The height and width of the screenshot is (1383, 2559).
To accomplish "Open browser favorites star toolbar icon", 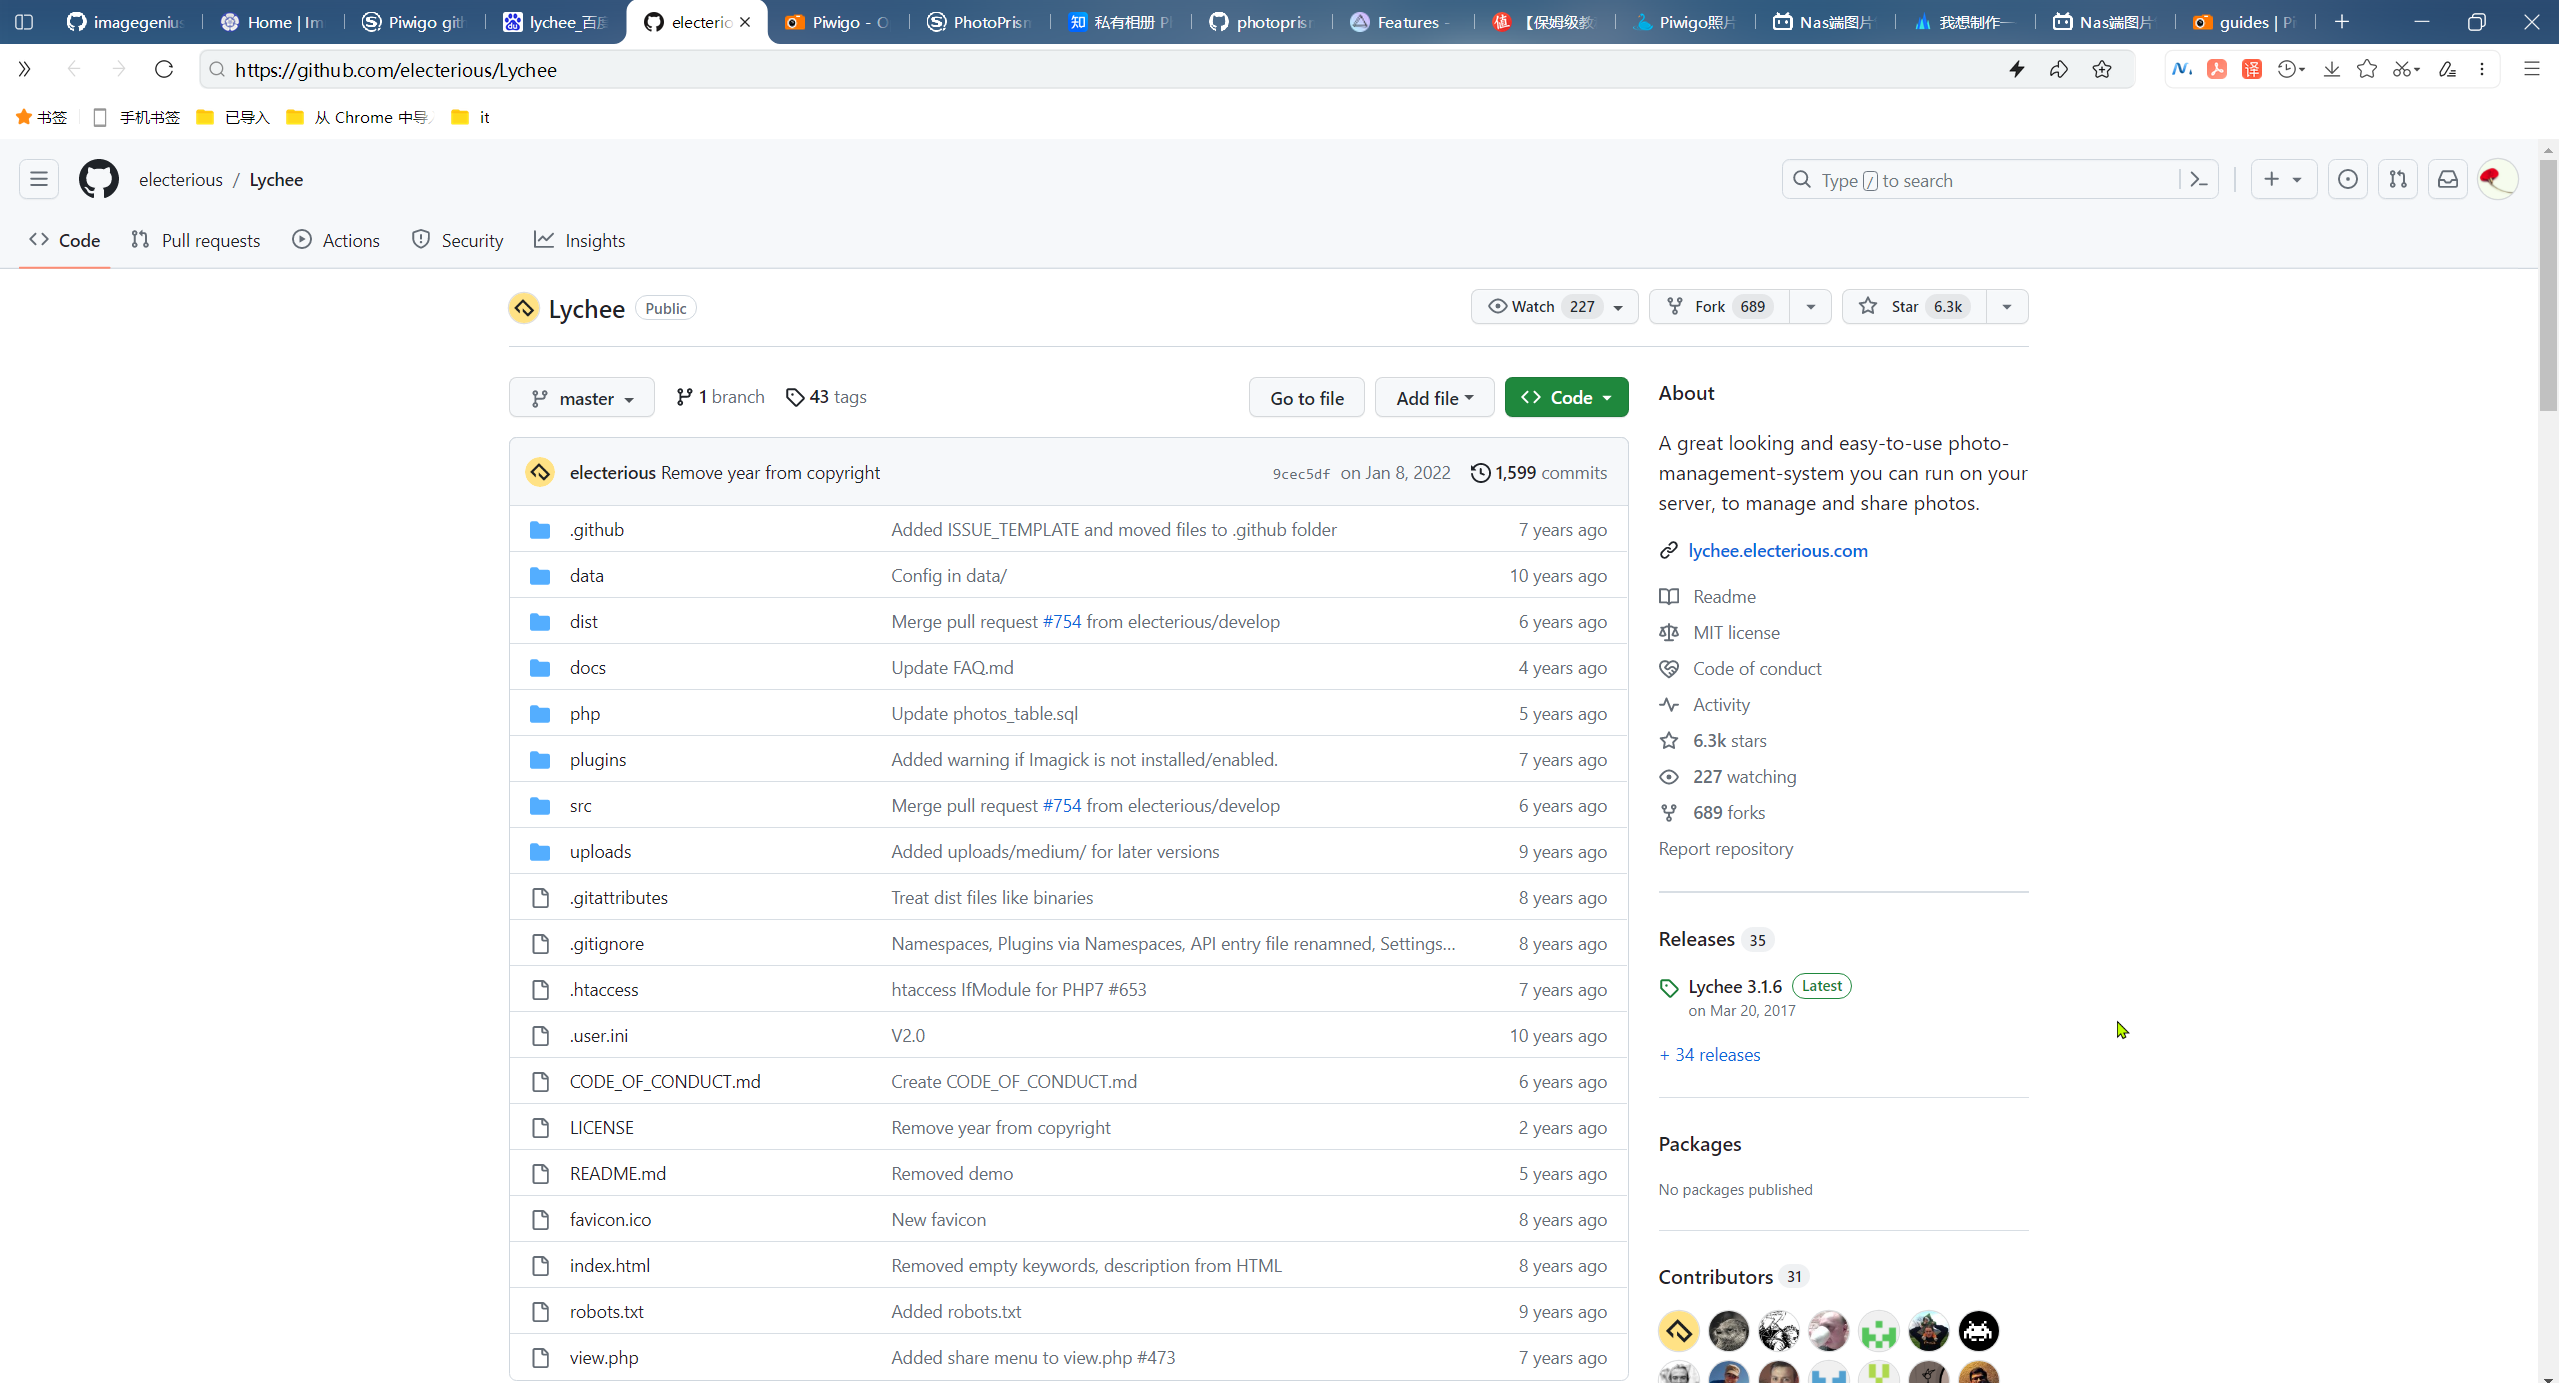I will 2367,69.
